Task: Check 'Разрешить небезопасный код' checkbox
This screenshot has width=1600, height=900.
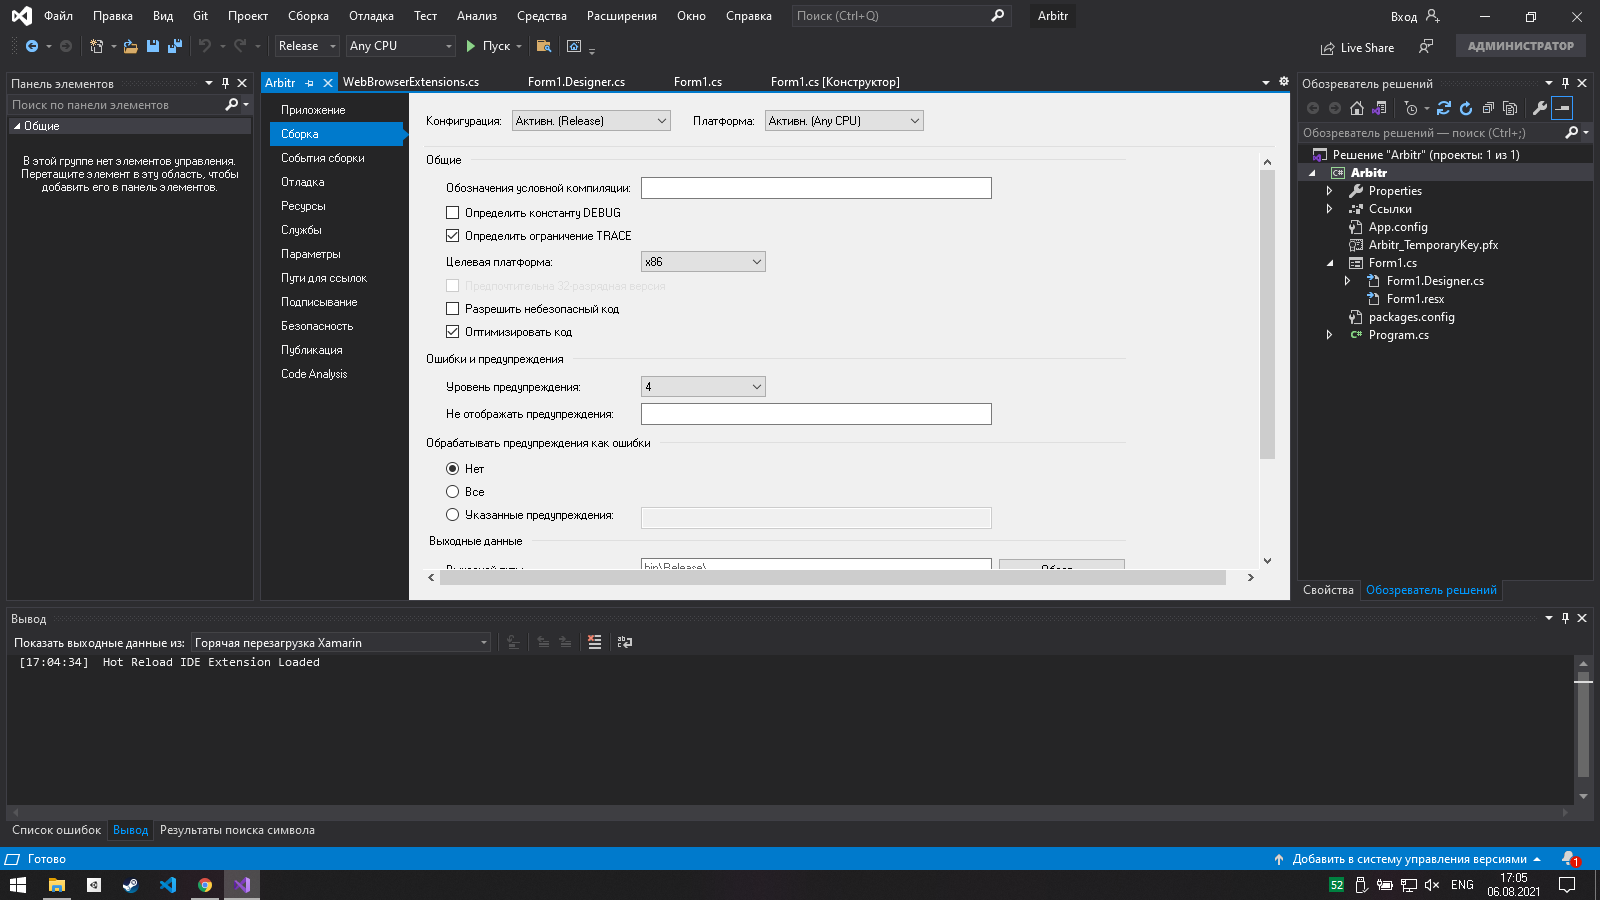Action: (x=452, y=309)
